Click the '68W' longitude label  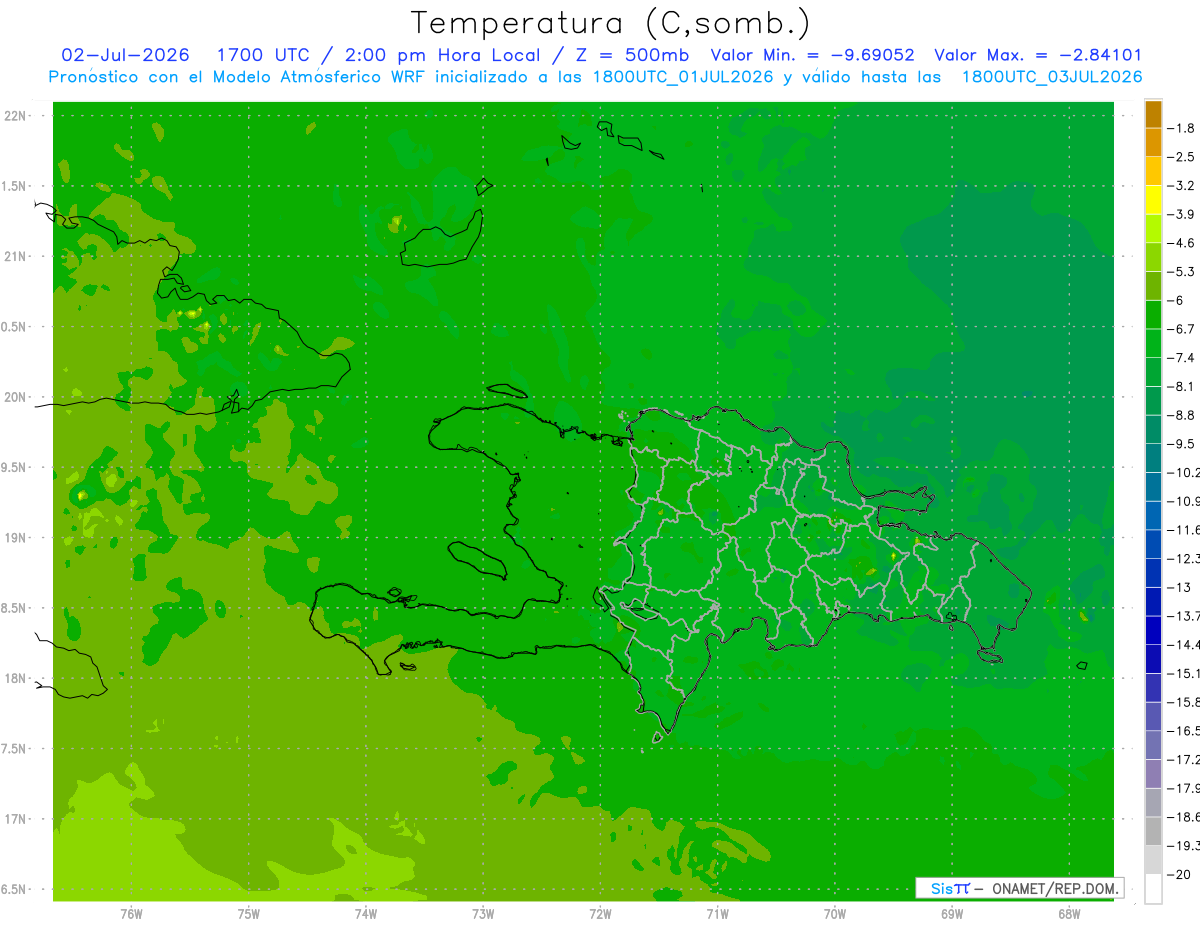[1069, 914]
